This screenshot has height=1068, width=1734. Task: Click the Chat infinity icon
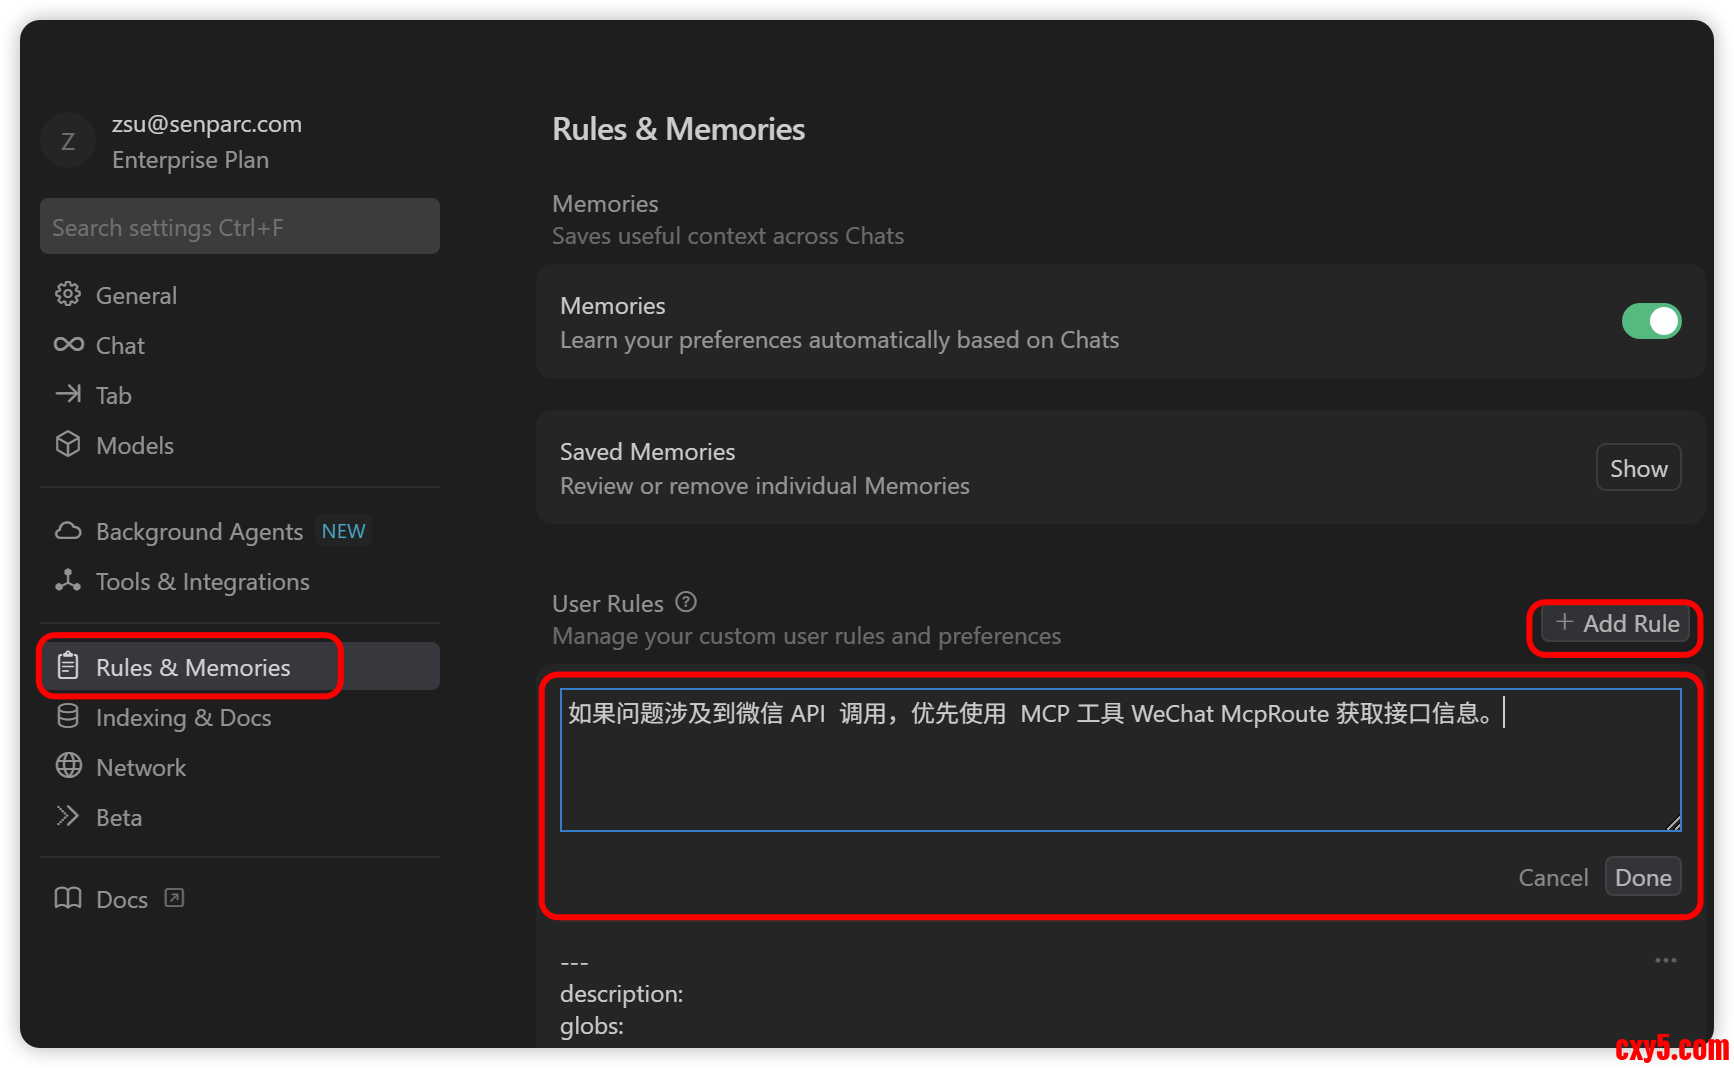pos(68,345)
